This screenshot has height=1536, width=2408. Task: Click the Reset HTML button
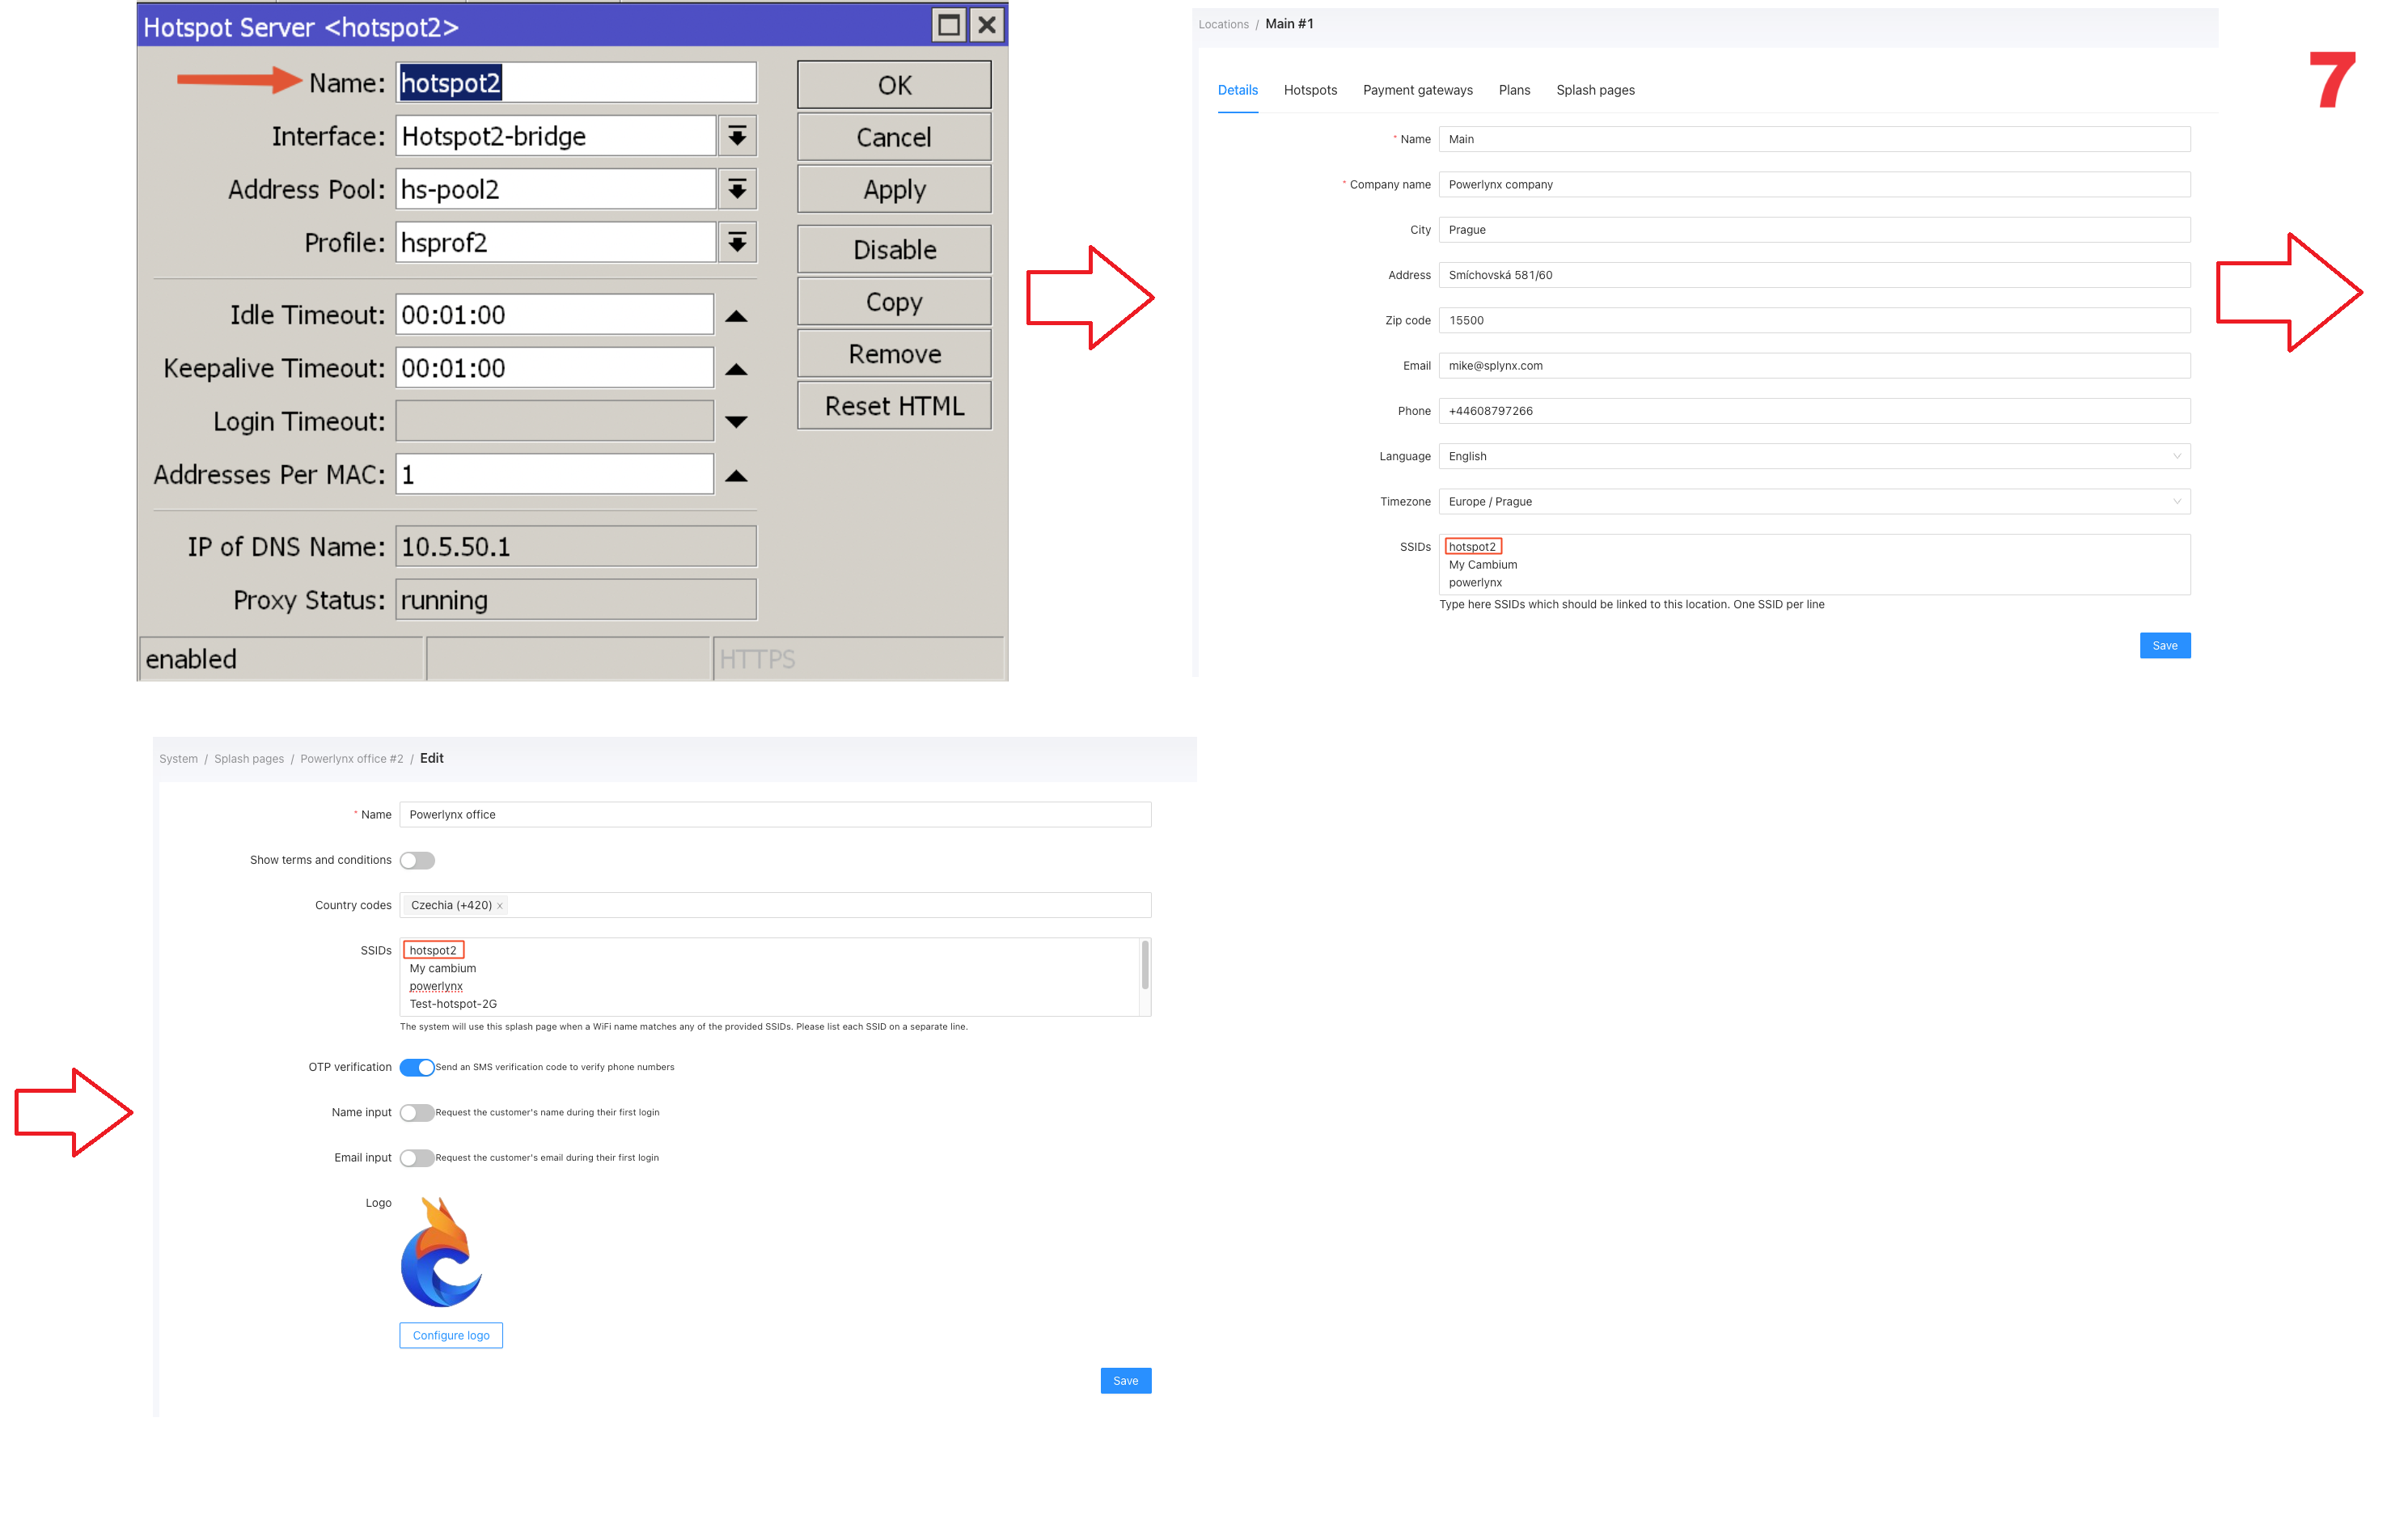pyautogui.click(x=894, y=406)
